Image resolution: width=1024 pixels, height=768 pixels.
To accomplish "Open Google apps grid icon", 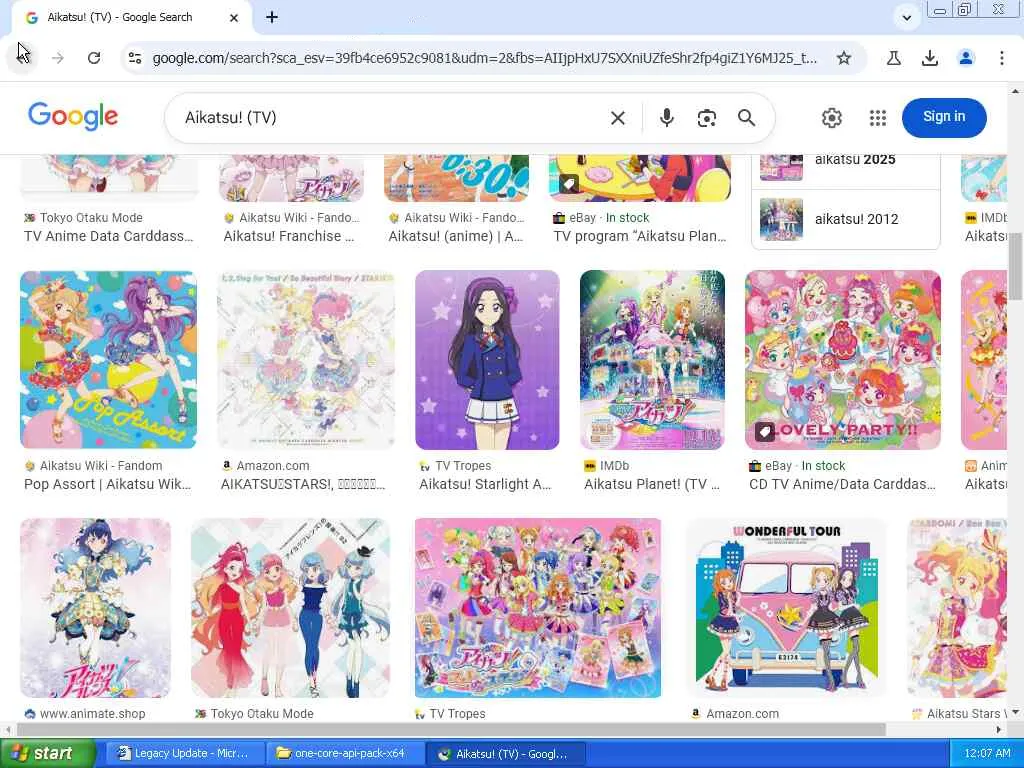I will (x=878, y=118).
